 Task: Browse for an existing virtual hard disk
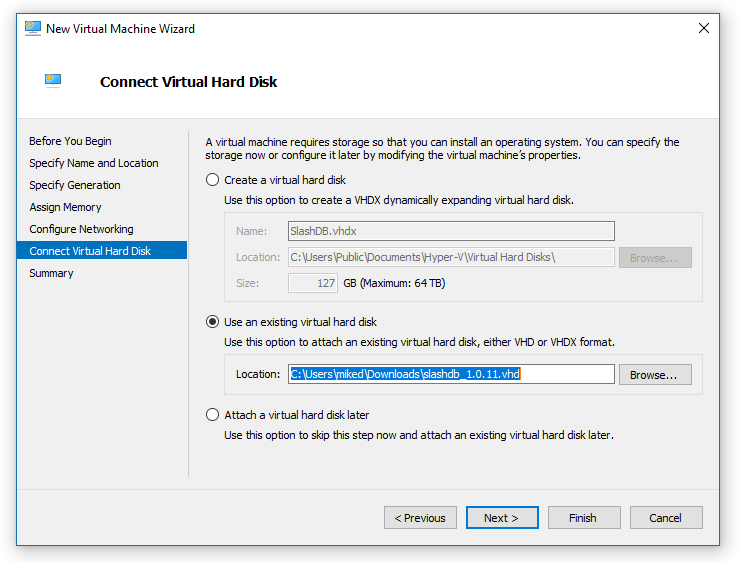(654, 375)
